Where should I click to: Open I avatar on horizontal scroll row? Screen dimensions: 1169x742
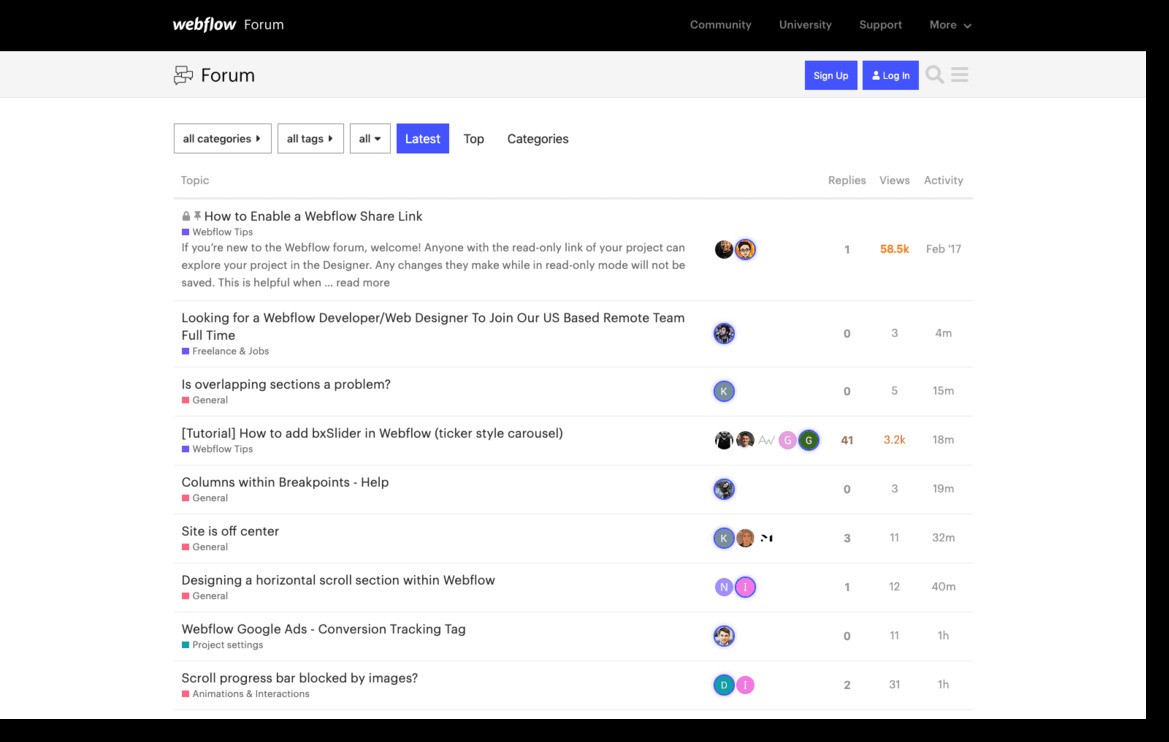(x=746, y=587)
